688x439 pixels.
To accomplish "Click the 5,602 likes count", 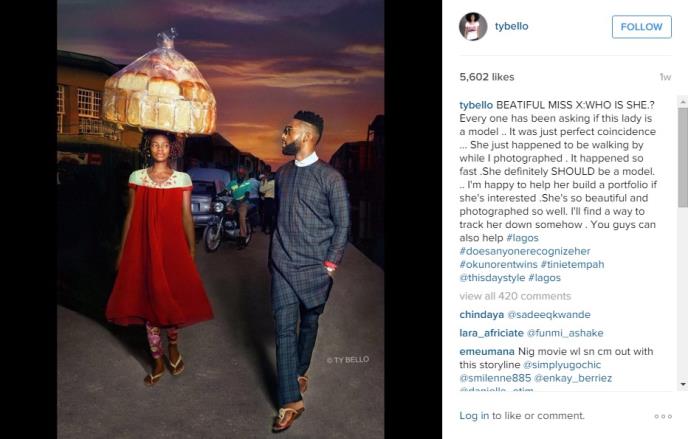I will [x=487, y=77].
